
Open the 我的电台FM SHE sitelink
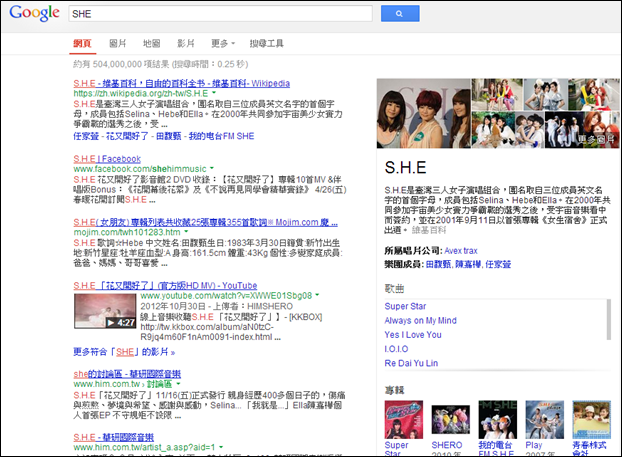click(x=221, y=136)
